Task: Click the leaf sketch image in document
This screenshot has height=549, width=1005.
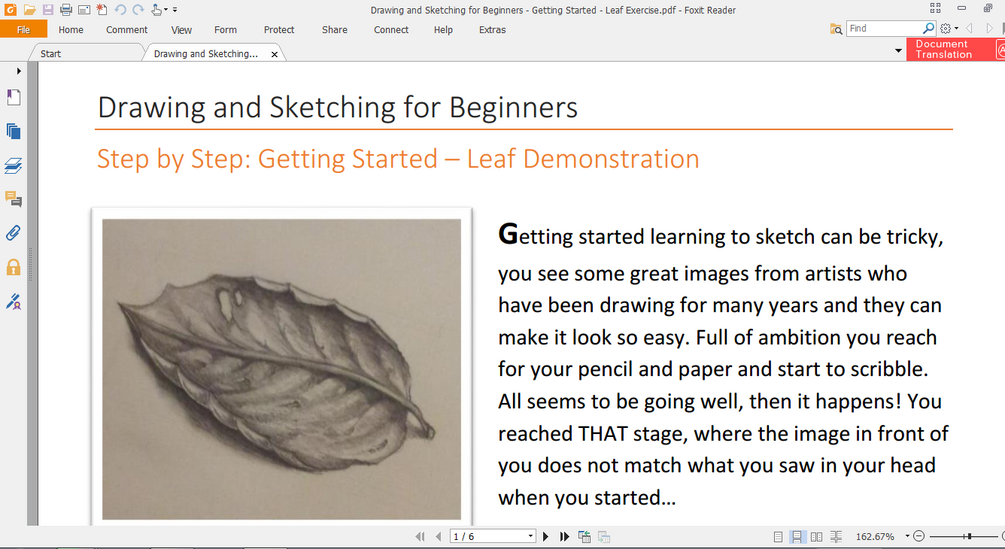Action: (x=281, y=369)
